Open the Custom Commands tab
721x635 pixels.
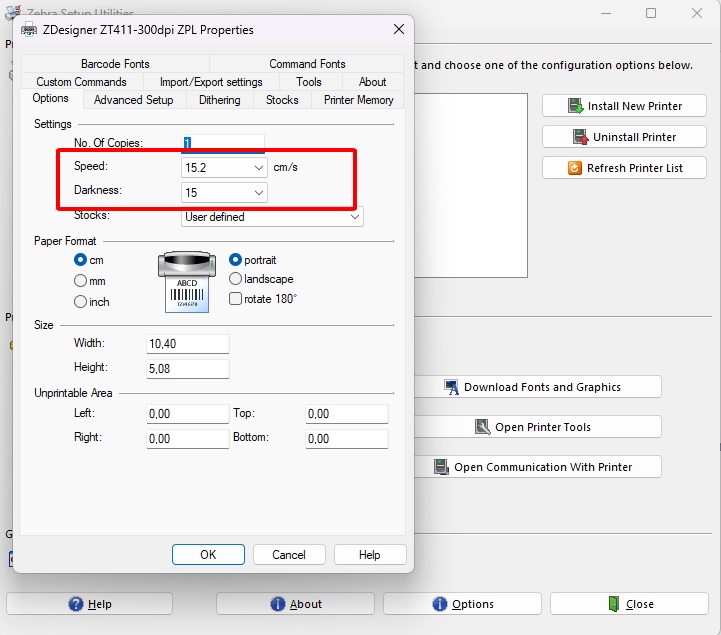point(82,82)
